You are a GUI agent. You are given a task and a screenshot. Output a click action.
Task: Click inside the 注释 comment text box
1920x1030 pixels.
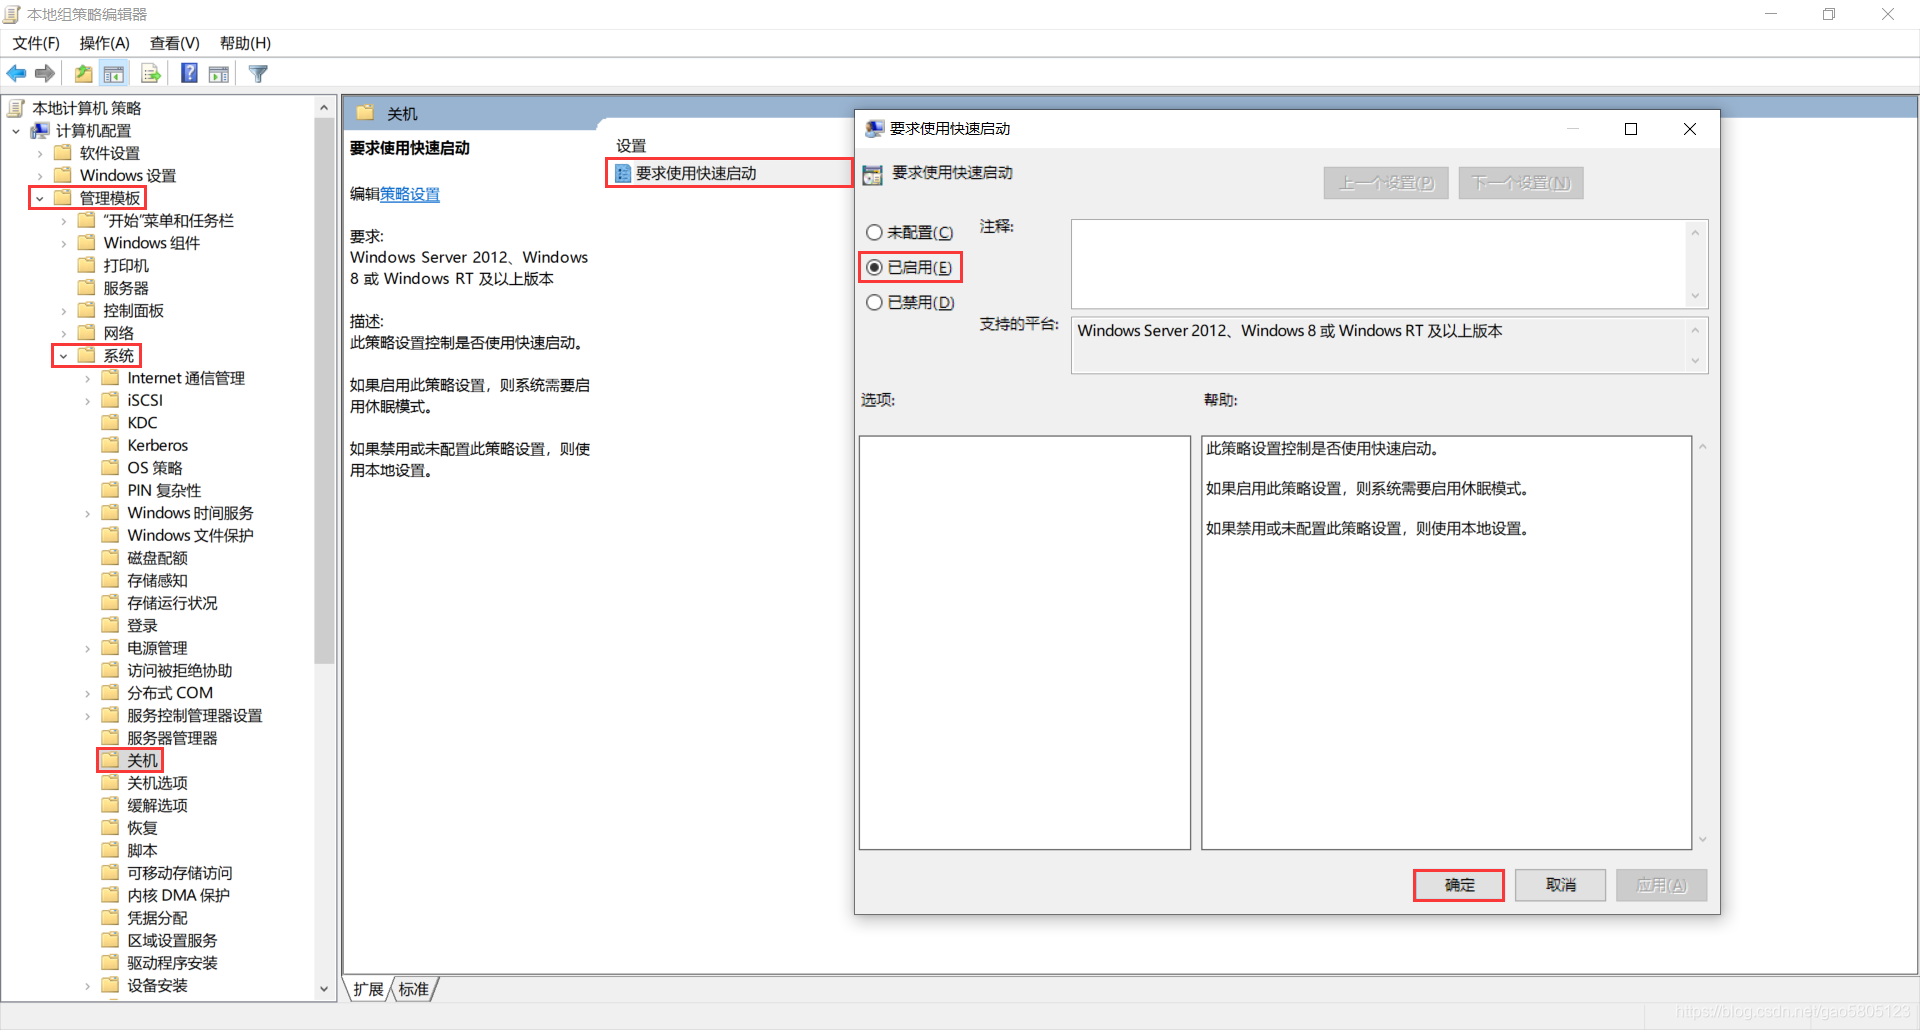click(1379, 264)
